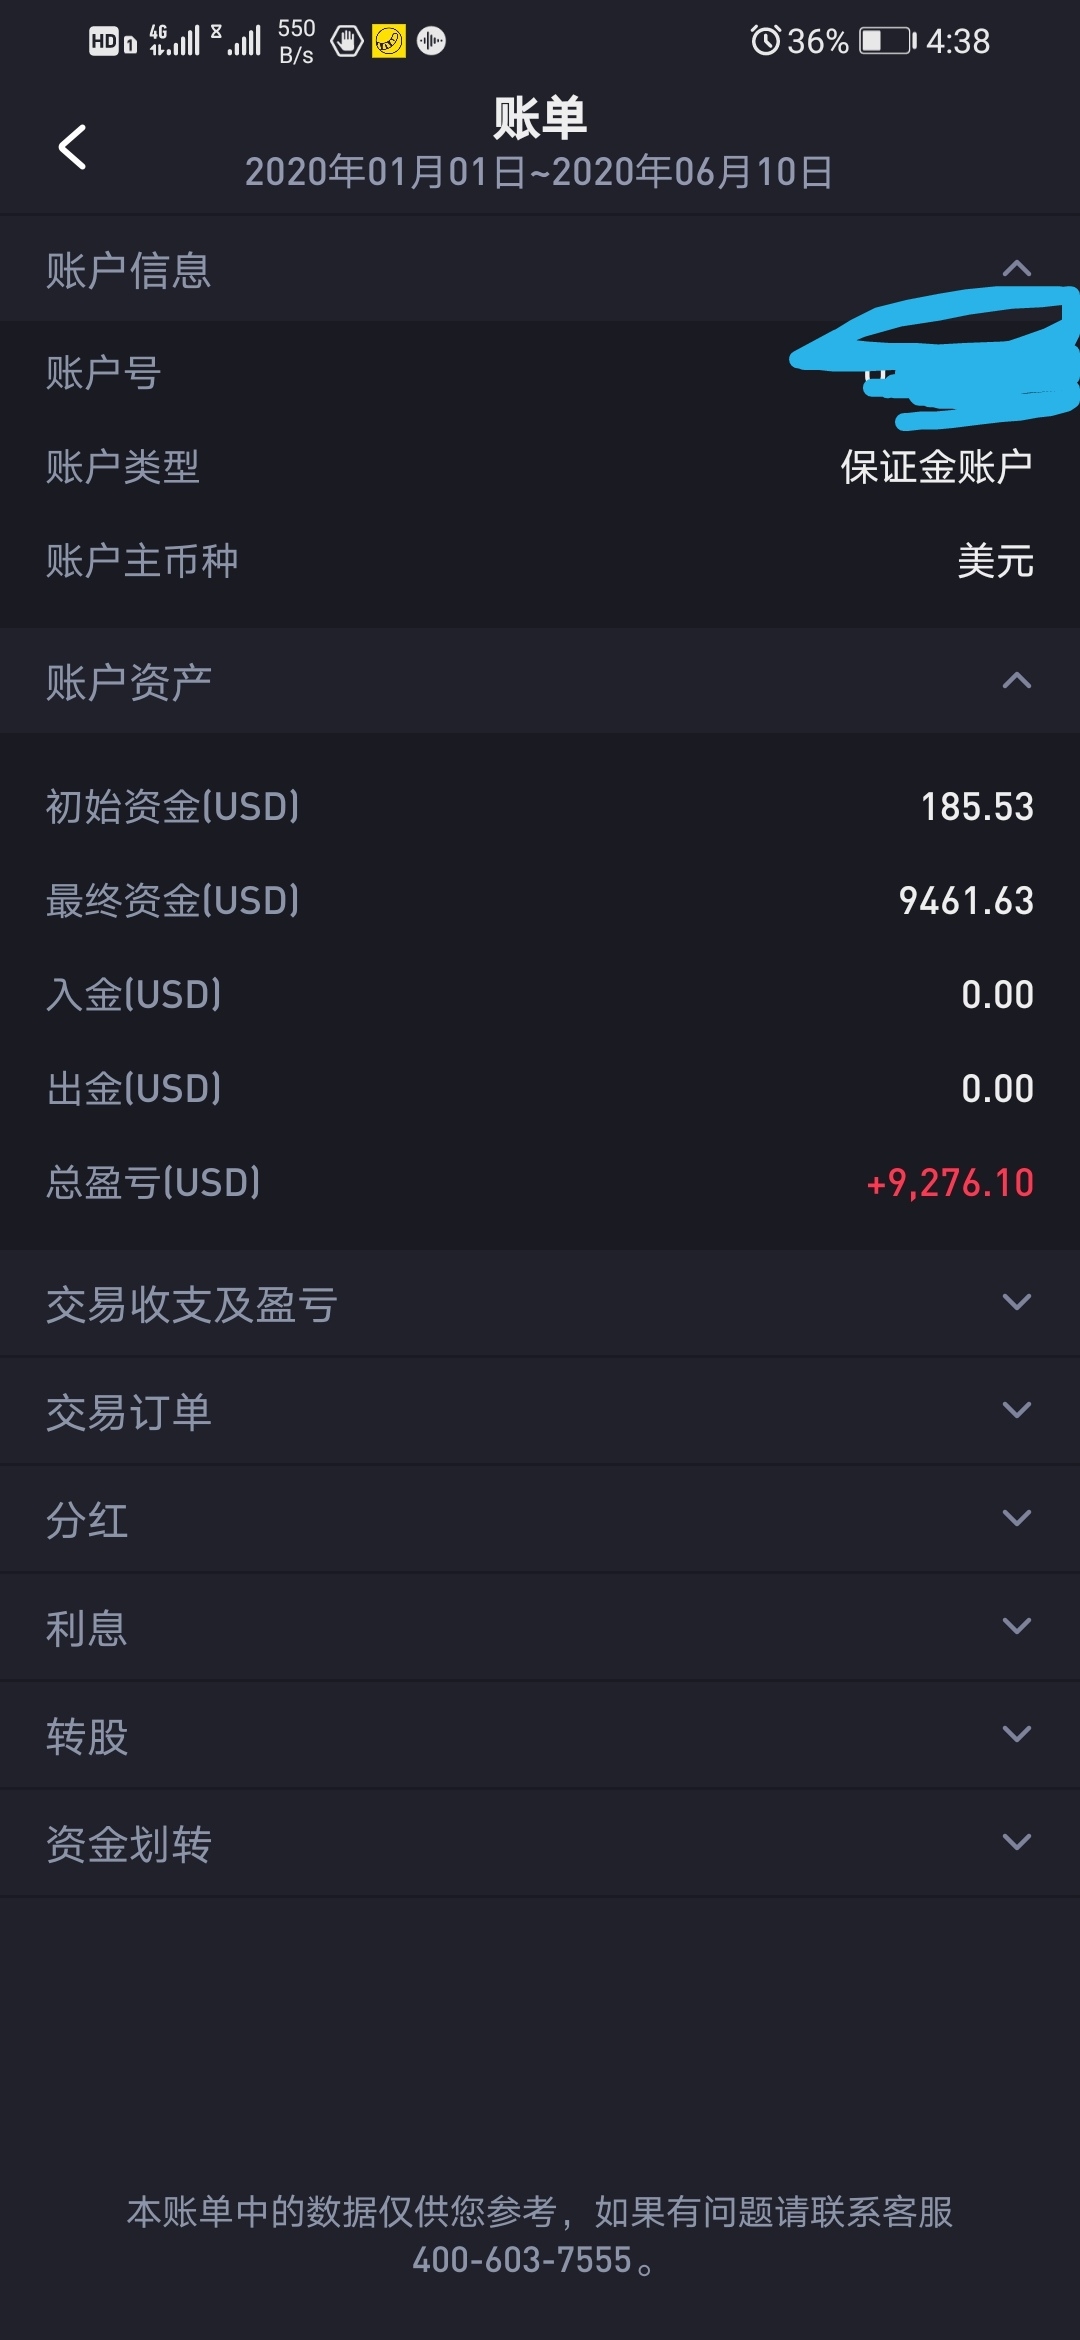The width and height of the screenshot is (1080, 2340).
Task: Tap the alarm clock status icon
Action: tap(765, 41)
